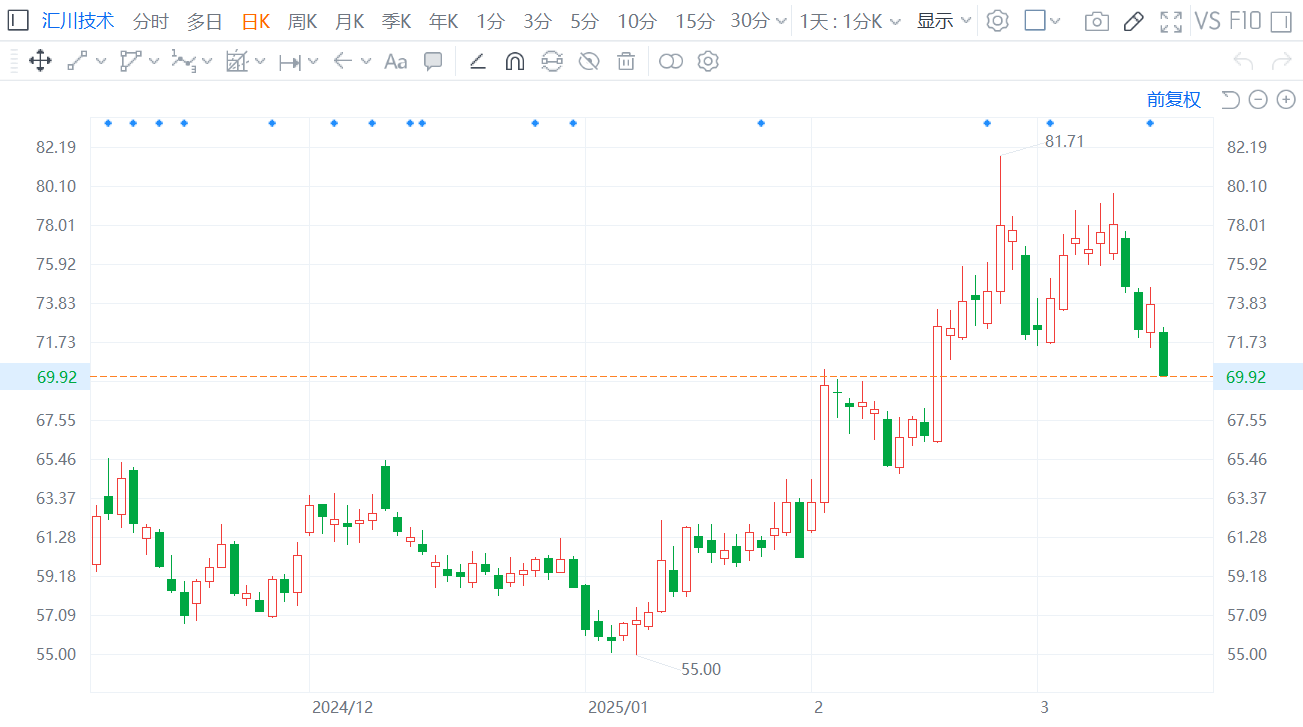Toggle the left sidebar panel icon

(18, 20)
